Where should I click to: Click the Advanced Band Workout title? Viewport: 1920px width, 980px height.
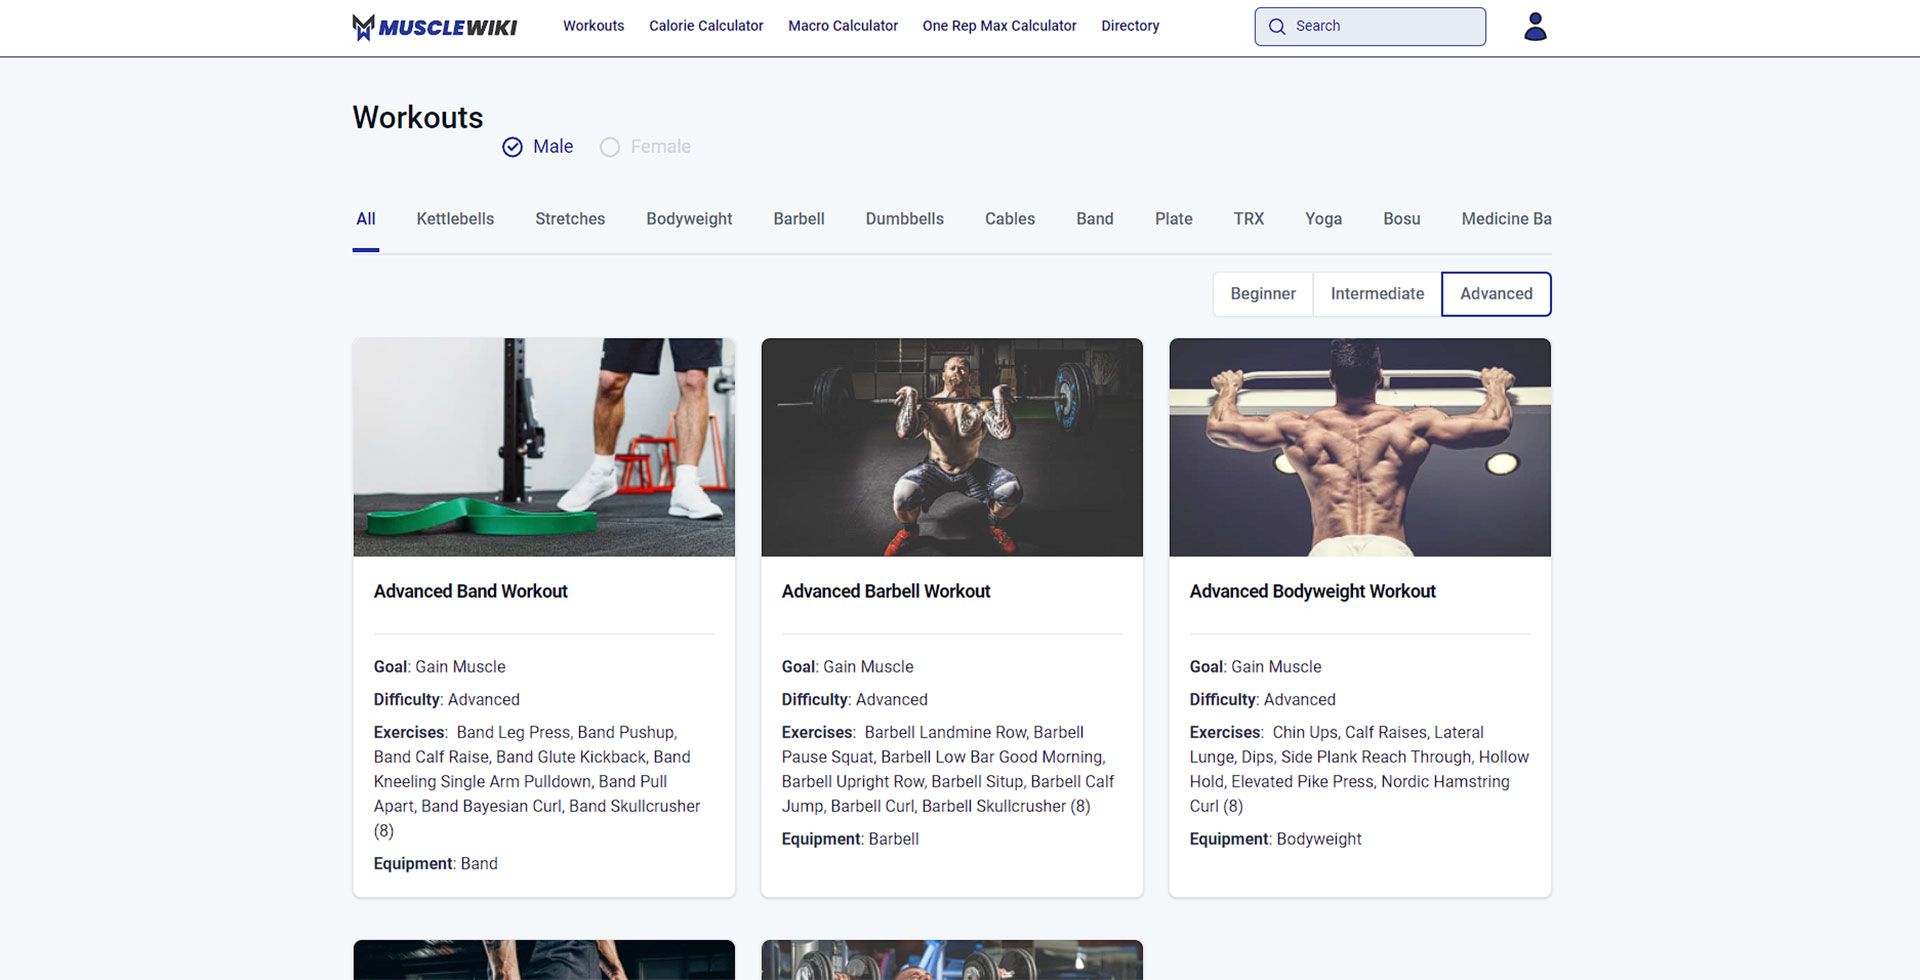click(x=471, y=591)
